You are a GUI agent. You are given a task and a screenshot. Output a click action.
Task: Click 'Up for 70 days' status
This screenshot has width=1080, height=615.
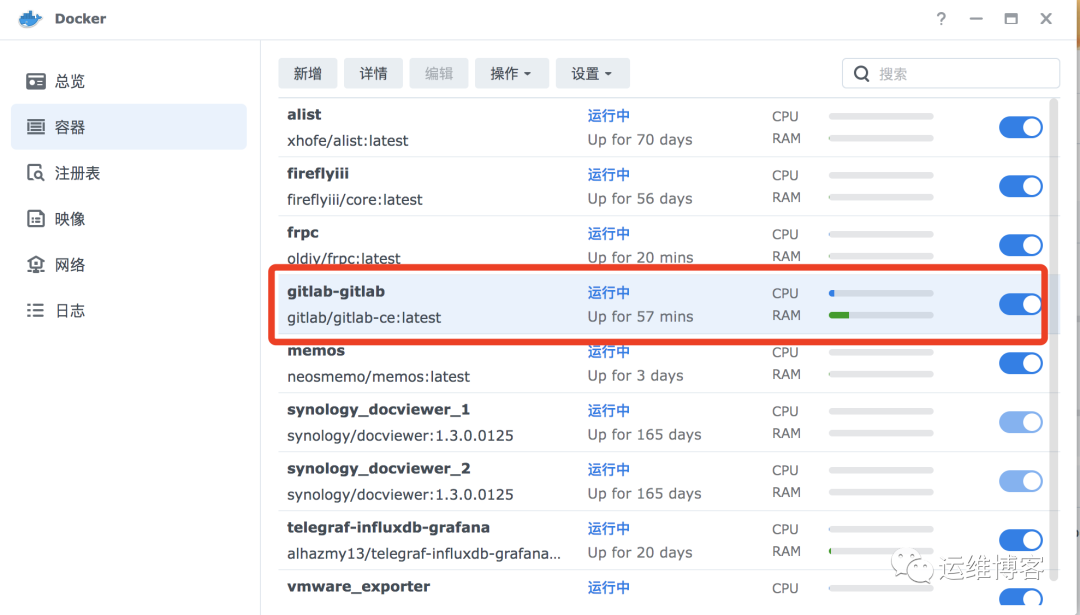click(x=640, y=140)
